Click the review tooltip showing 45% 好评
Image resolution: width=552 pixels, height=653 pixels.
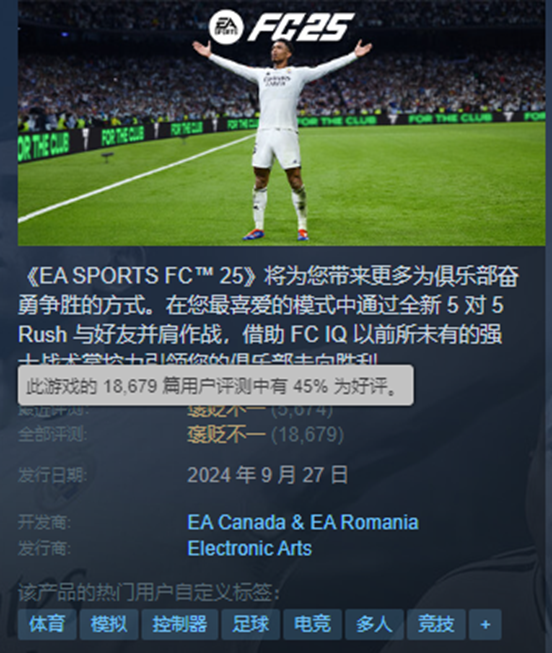tap(216, 386)
